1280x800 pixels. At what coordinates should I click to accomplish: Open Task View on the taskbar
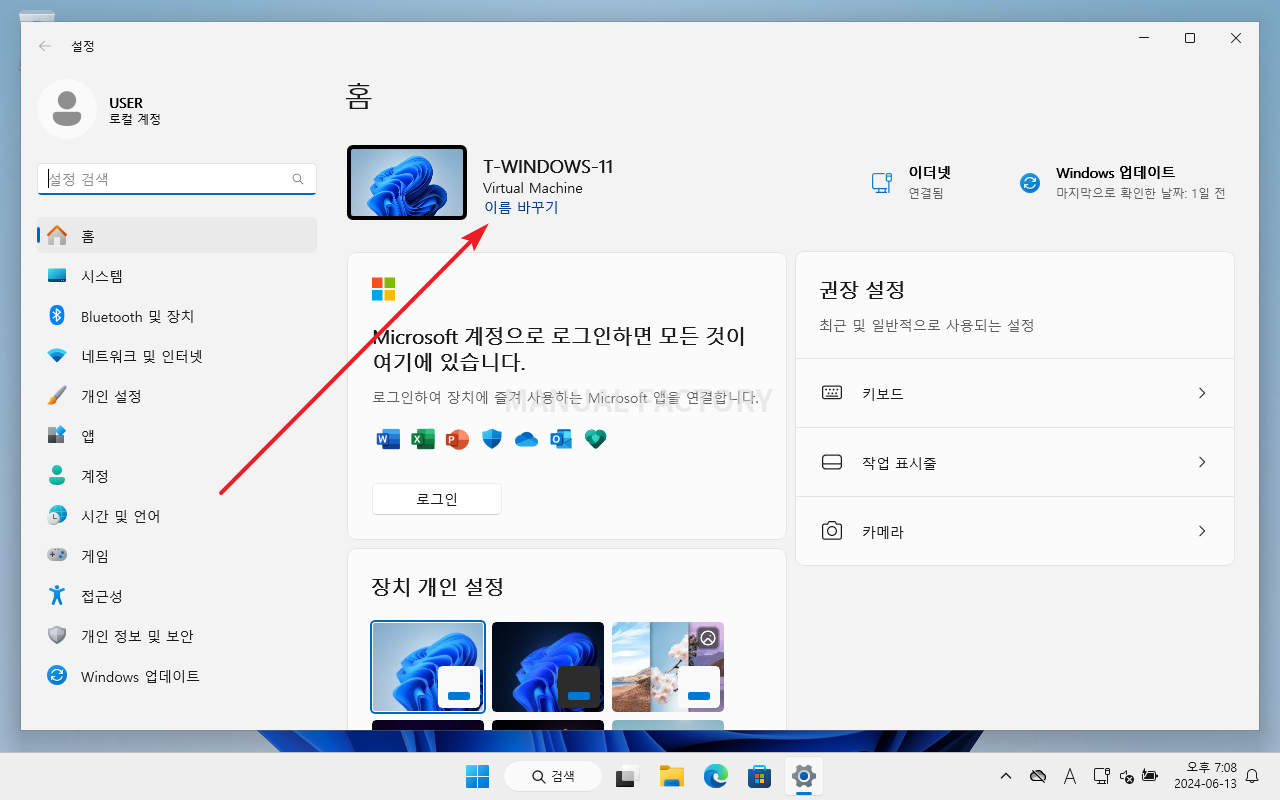pyautogui.click(x=628, y=776)
